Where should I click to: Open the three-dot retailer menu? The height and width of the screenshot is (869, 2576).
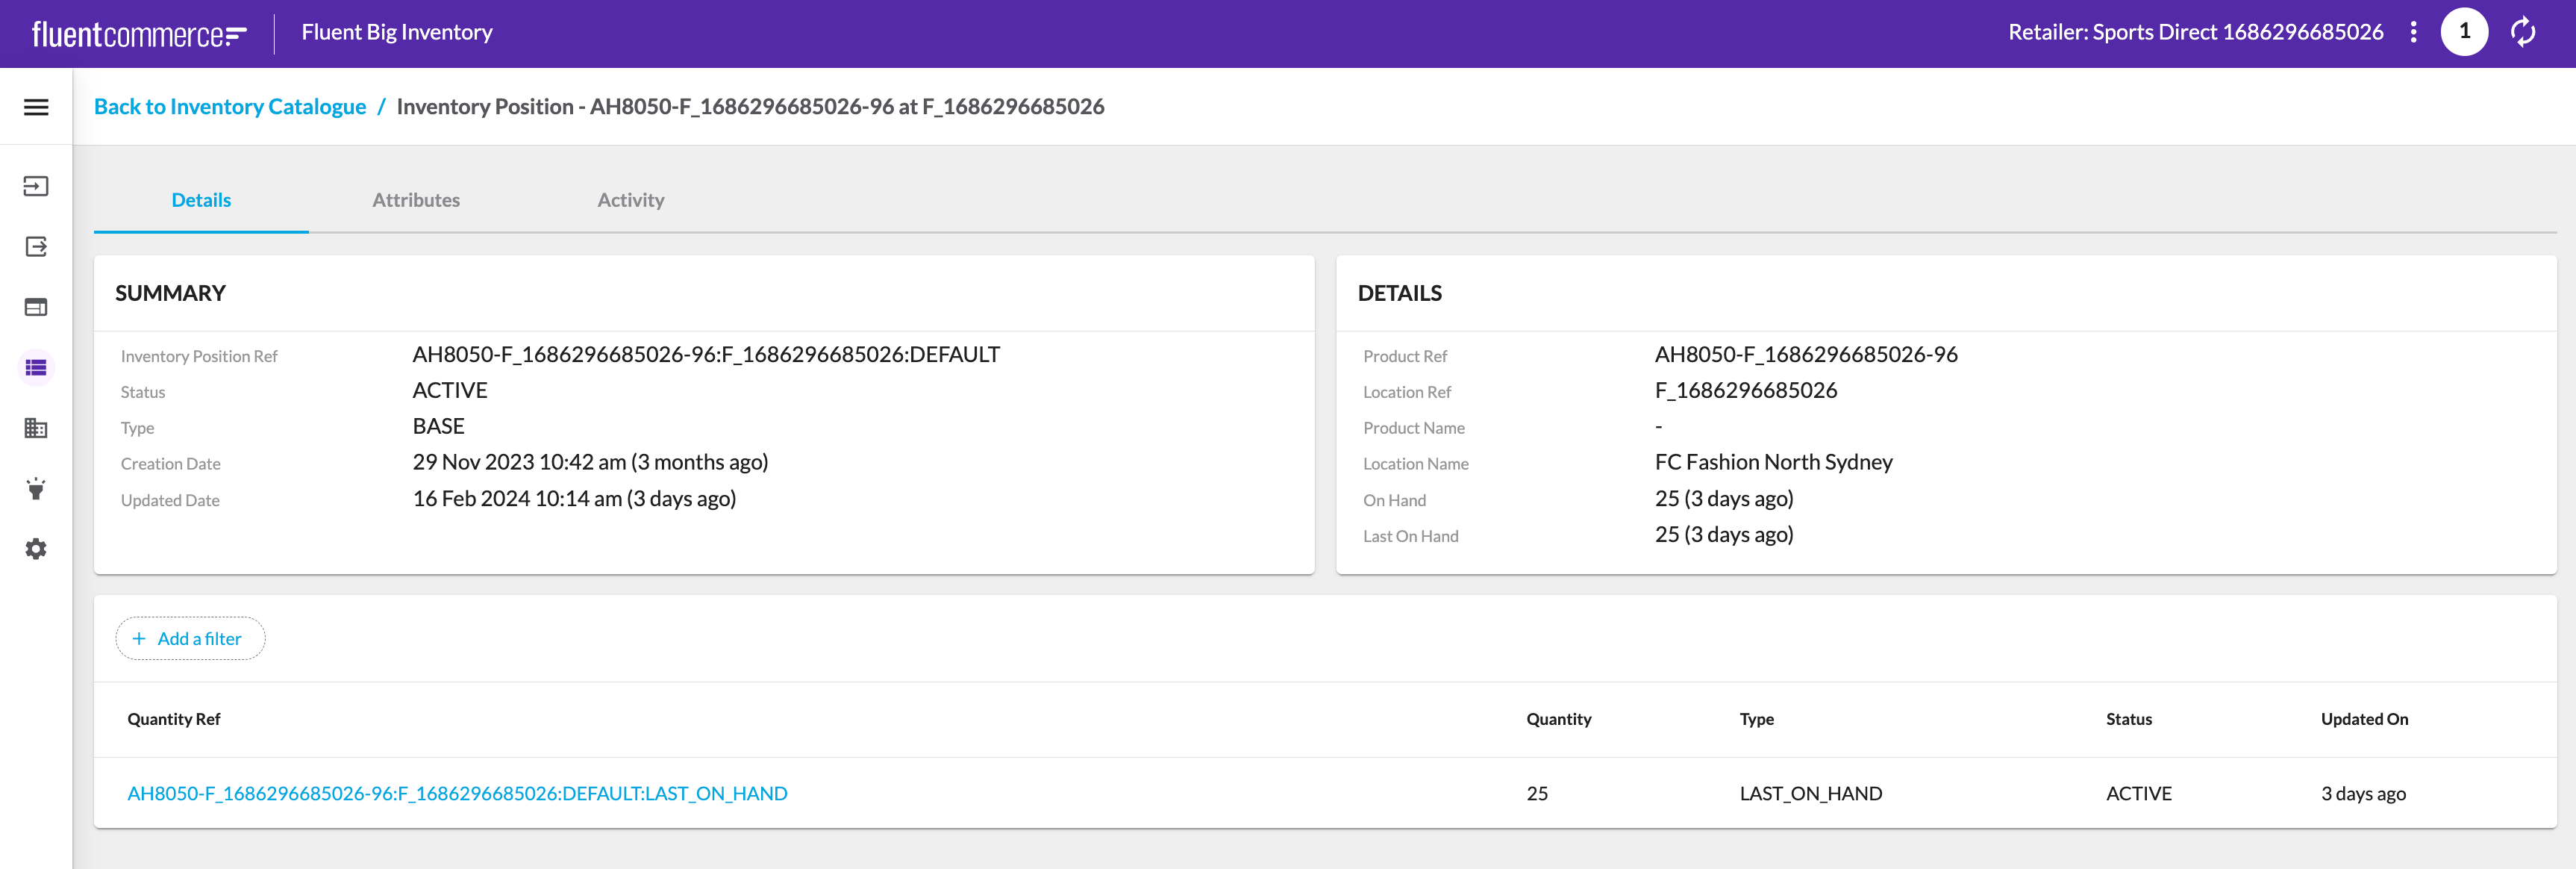click(x=2413, y=32)
